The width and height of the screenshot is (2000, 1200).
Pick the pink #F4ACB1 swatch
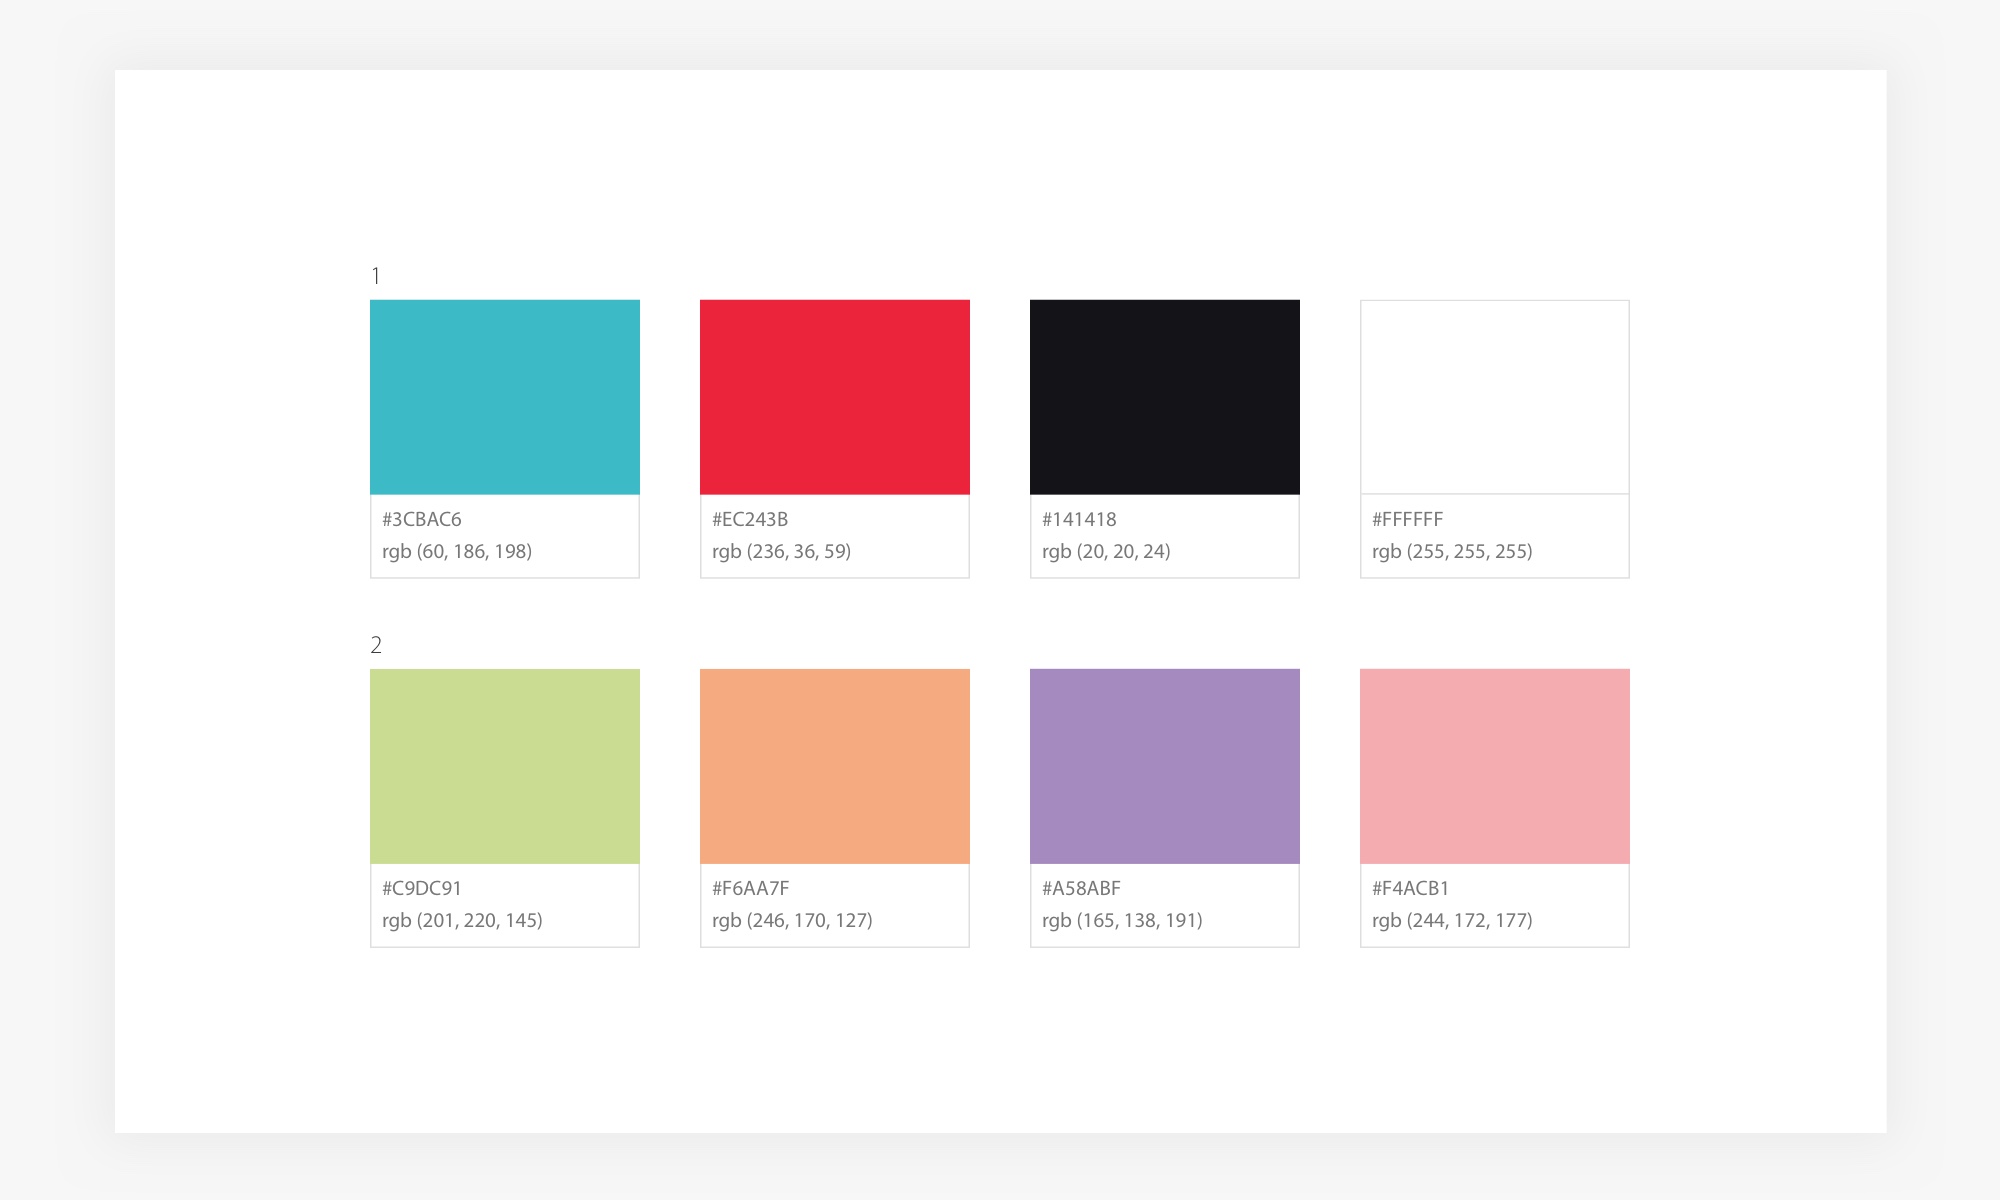coord(1495,766)
